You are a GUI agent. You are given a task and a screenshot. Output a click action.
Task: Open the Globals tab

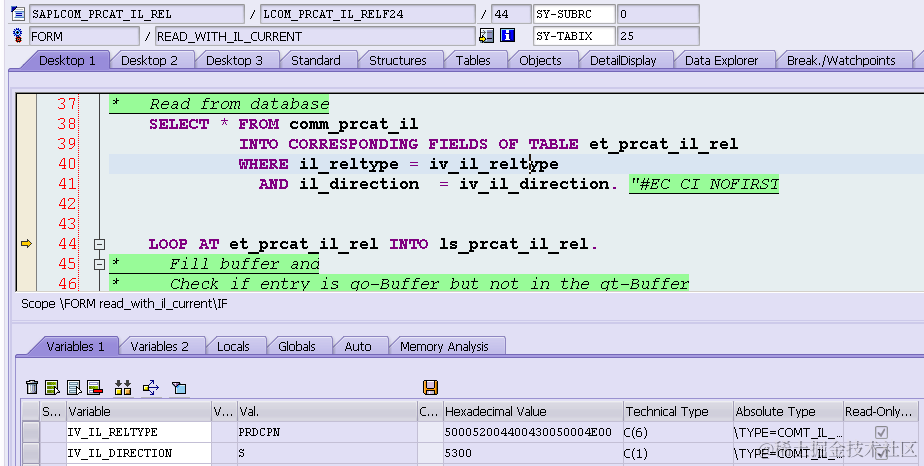pyautogui.click(x=297, y=346)
